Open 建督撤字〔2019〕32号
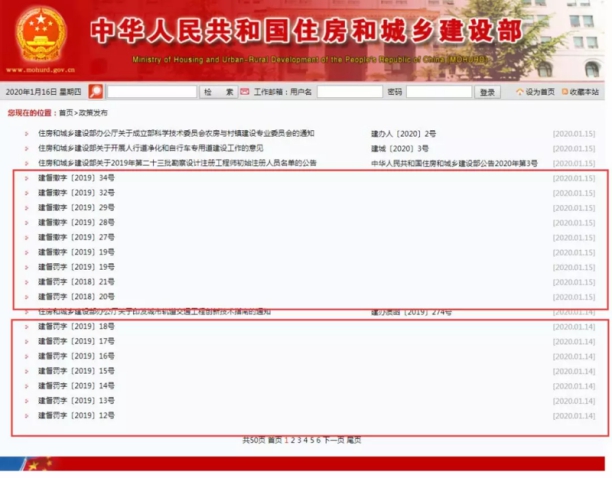Viewport: 612px width, 478px height. coord(76,193)
